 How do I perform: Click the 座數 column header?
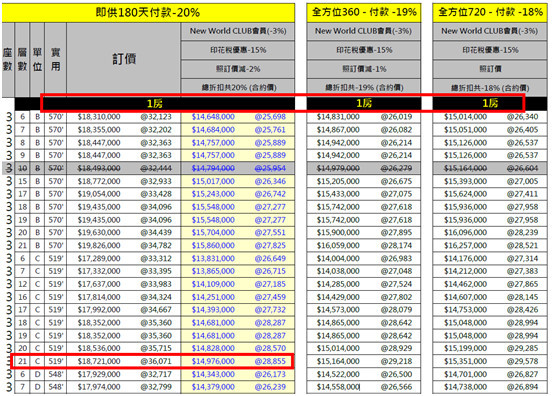[x=8, y=59]
